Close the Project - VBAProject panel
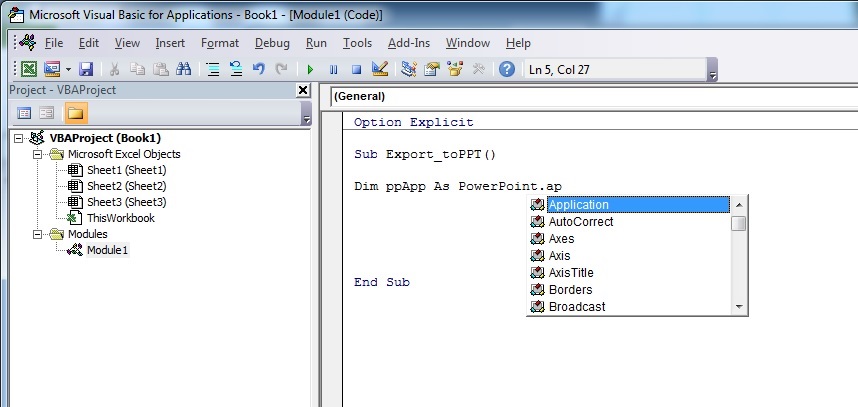 (x=303, y=90)
